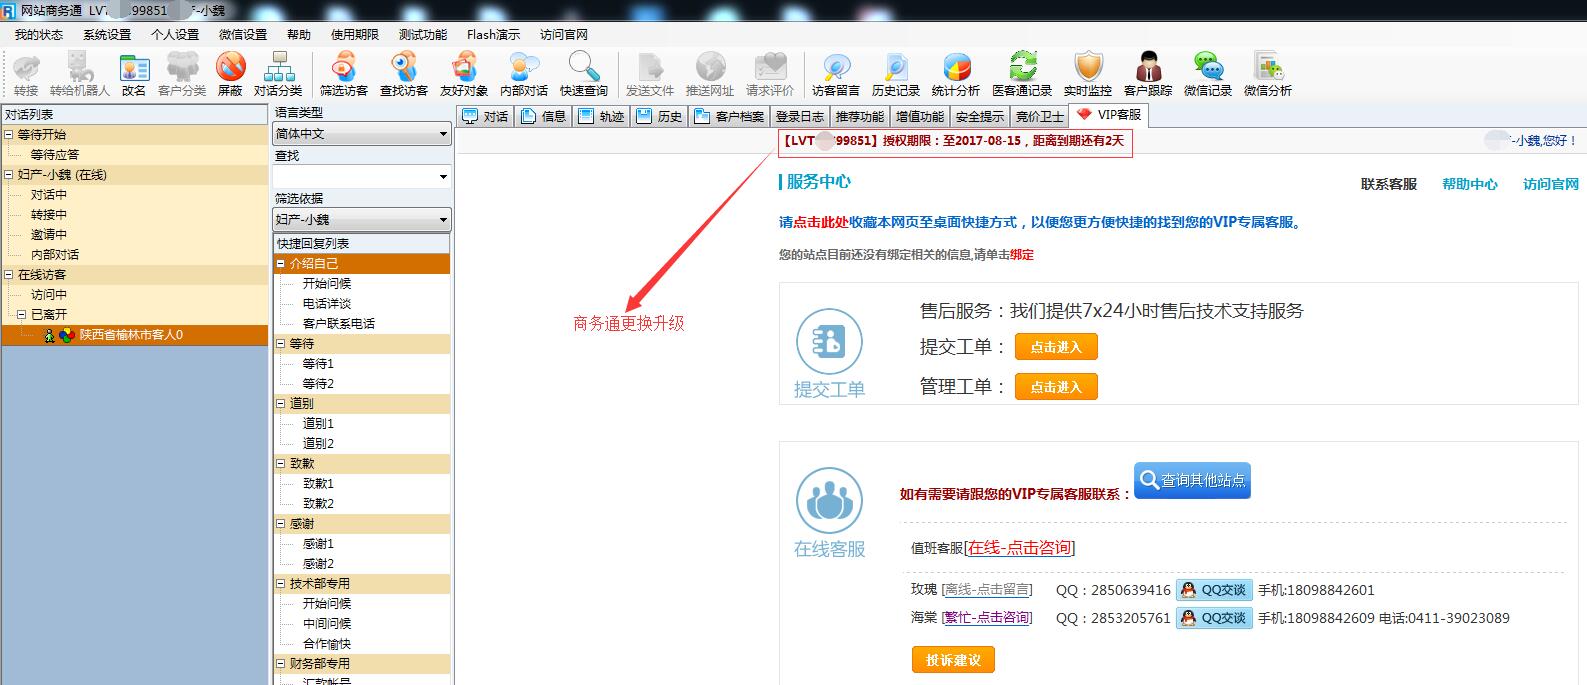
Task: Collapse the 已离开 tree node
Action: 22,314
